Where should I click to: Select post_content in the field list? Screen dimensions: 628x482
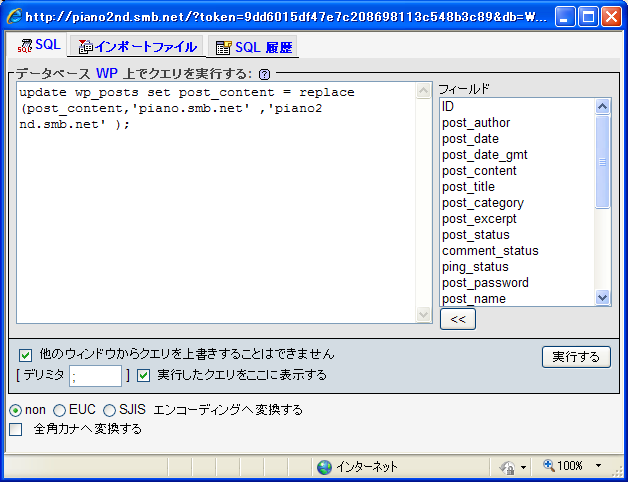(x=479, y=171)
